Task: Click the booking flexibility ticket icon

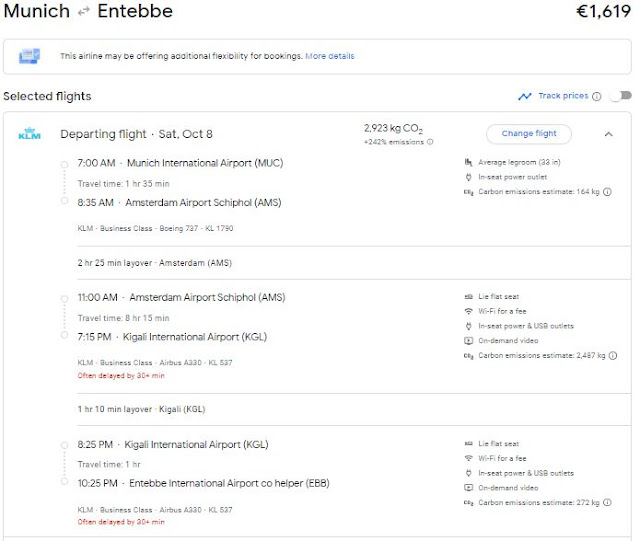Action: click(29, 56)
